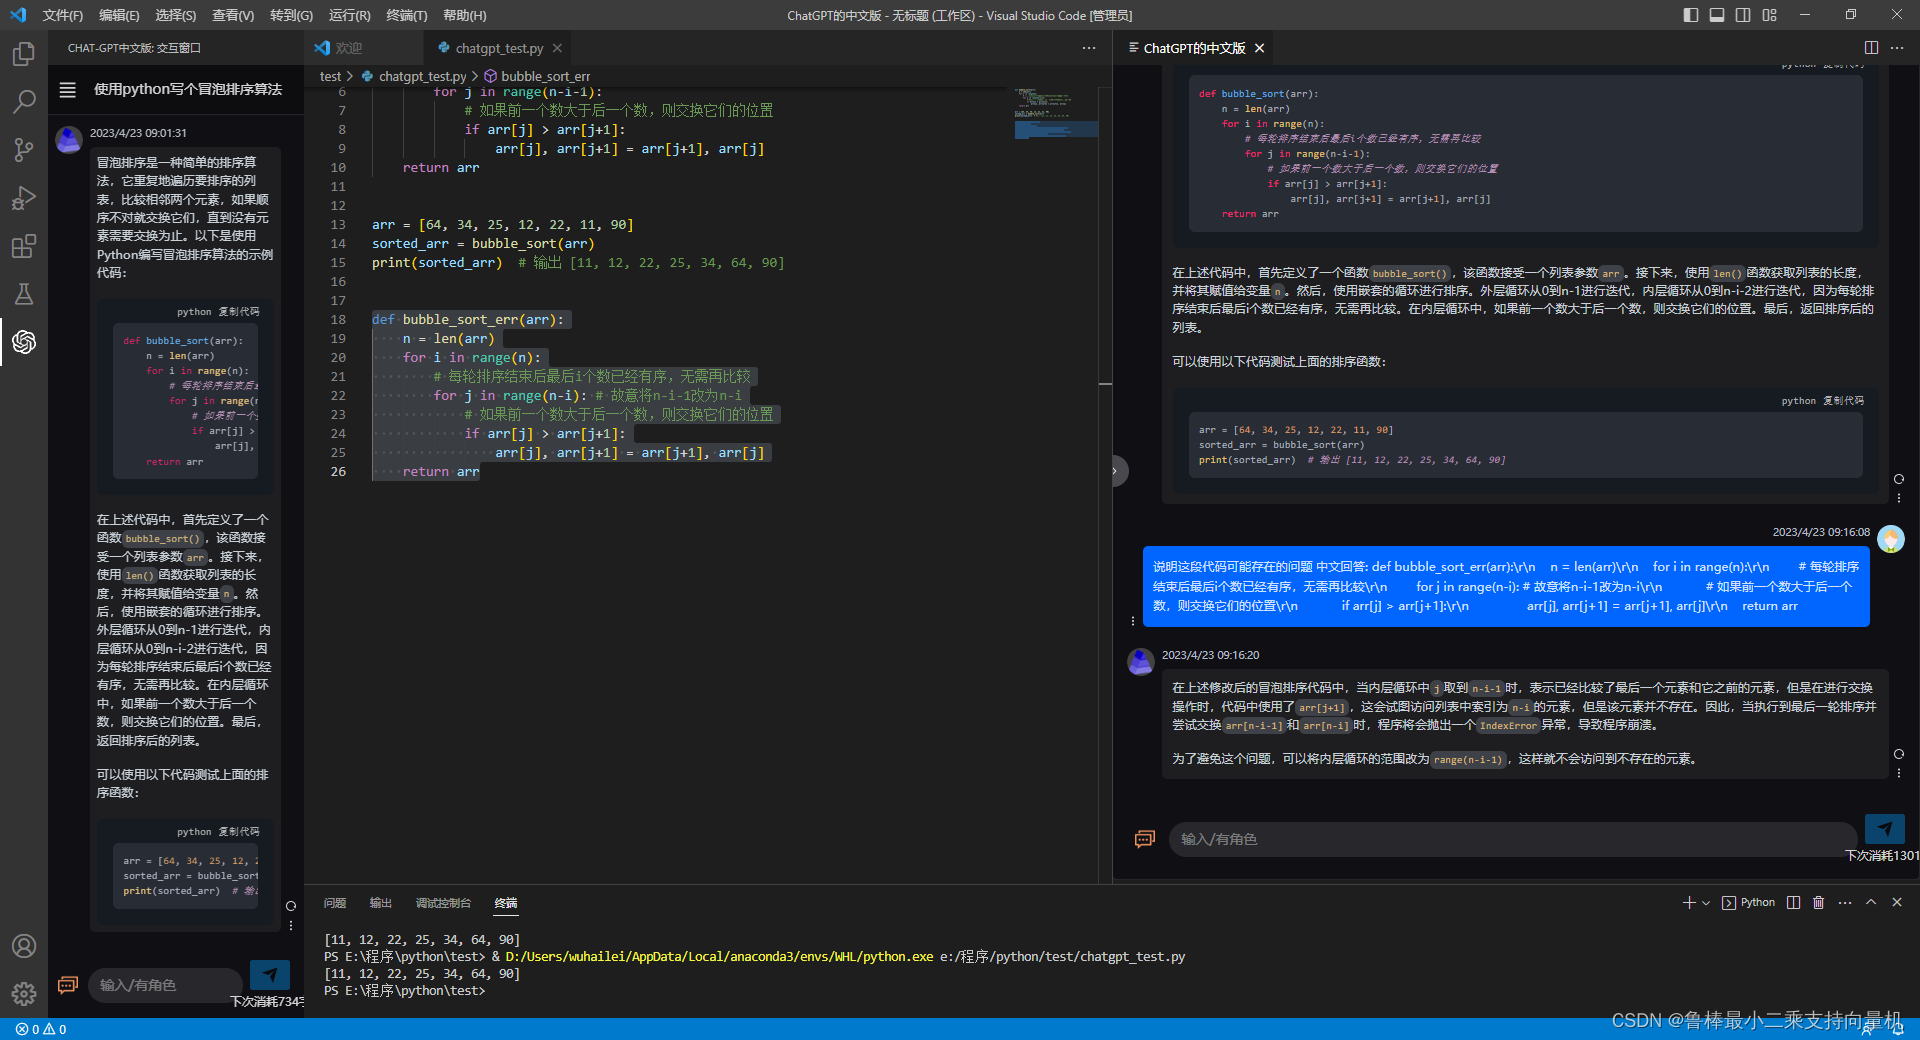Send message in right ChatGPT panel
Viewport: 1920px width, 1040px height.
pos(1885,829)
